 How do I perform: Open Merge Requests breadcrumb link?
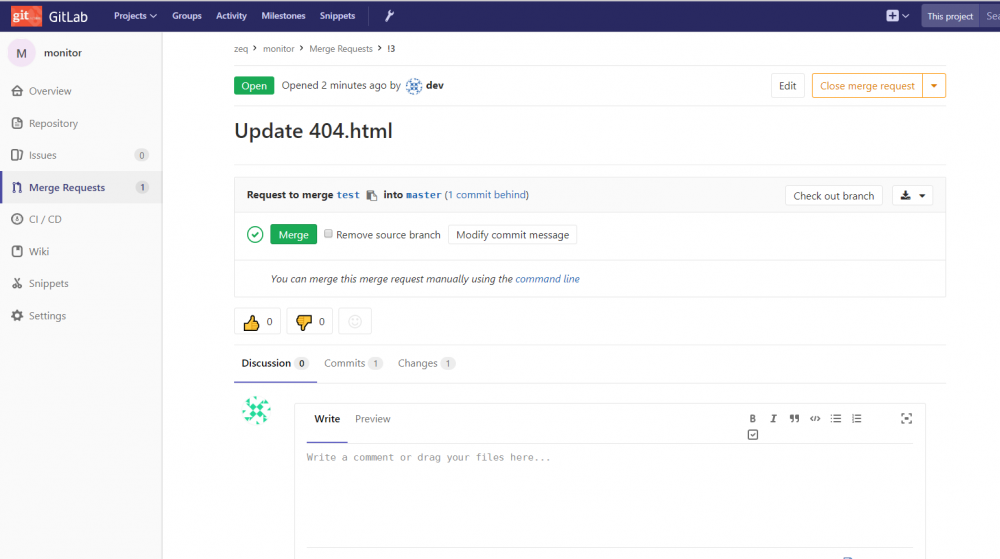coord(341,49)
